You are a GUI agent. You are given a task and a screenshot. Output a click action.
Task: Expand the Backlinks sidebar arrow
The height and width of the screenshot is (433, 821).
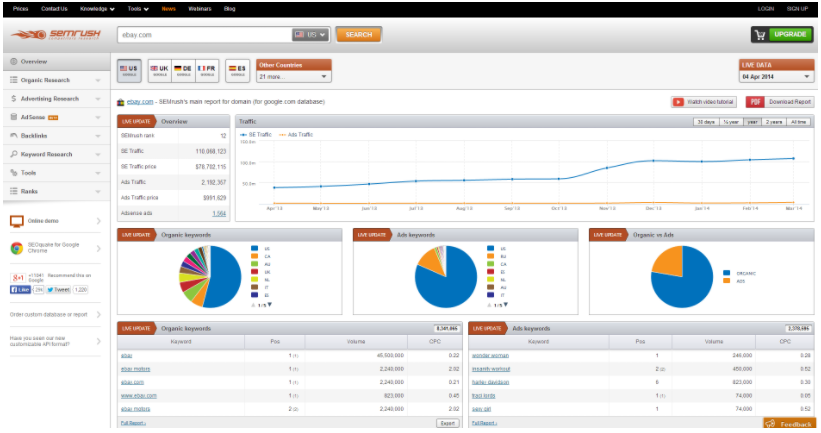[98, 136]
